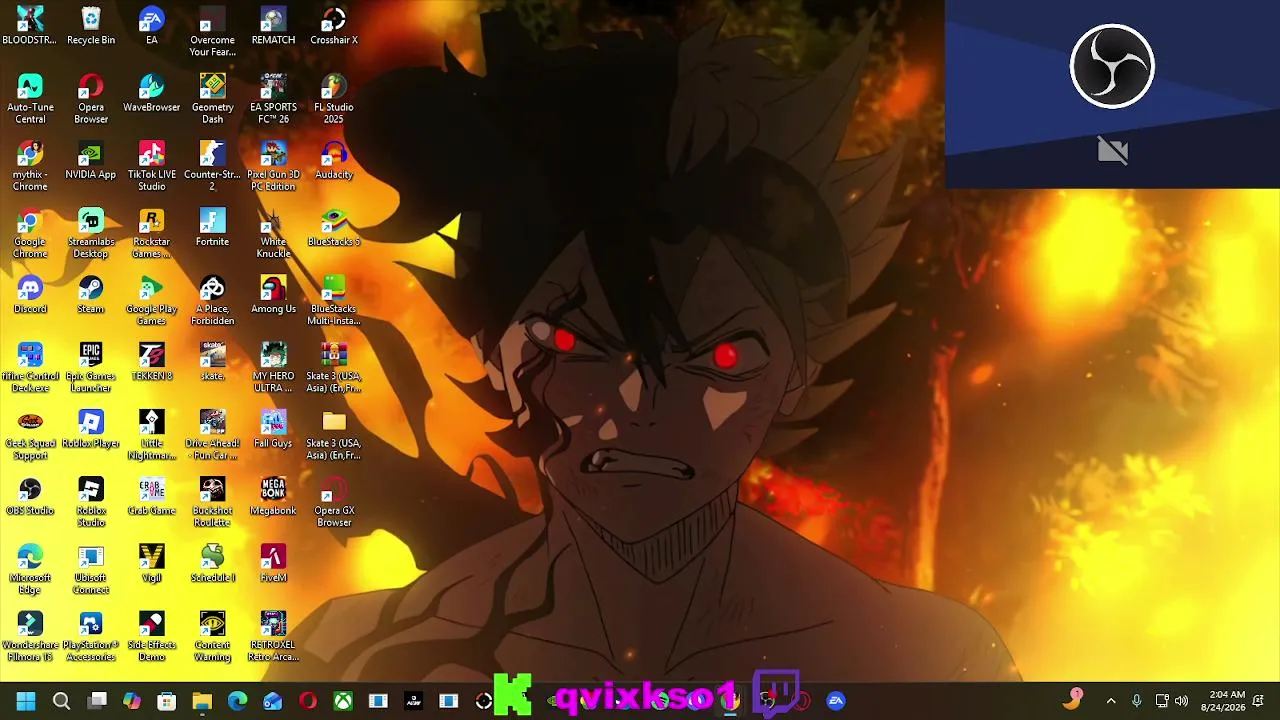Open the Skate 3 WinRAR archive
Screen dimensions: 1280x720
point(334,367)
